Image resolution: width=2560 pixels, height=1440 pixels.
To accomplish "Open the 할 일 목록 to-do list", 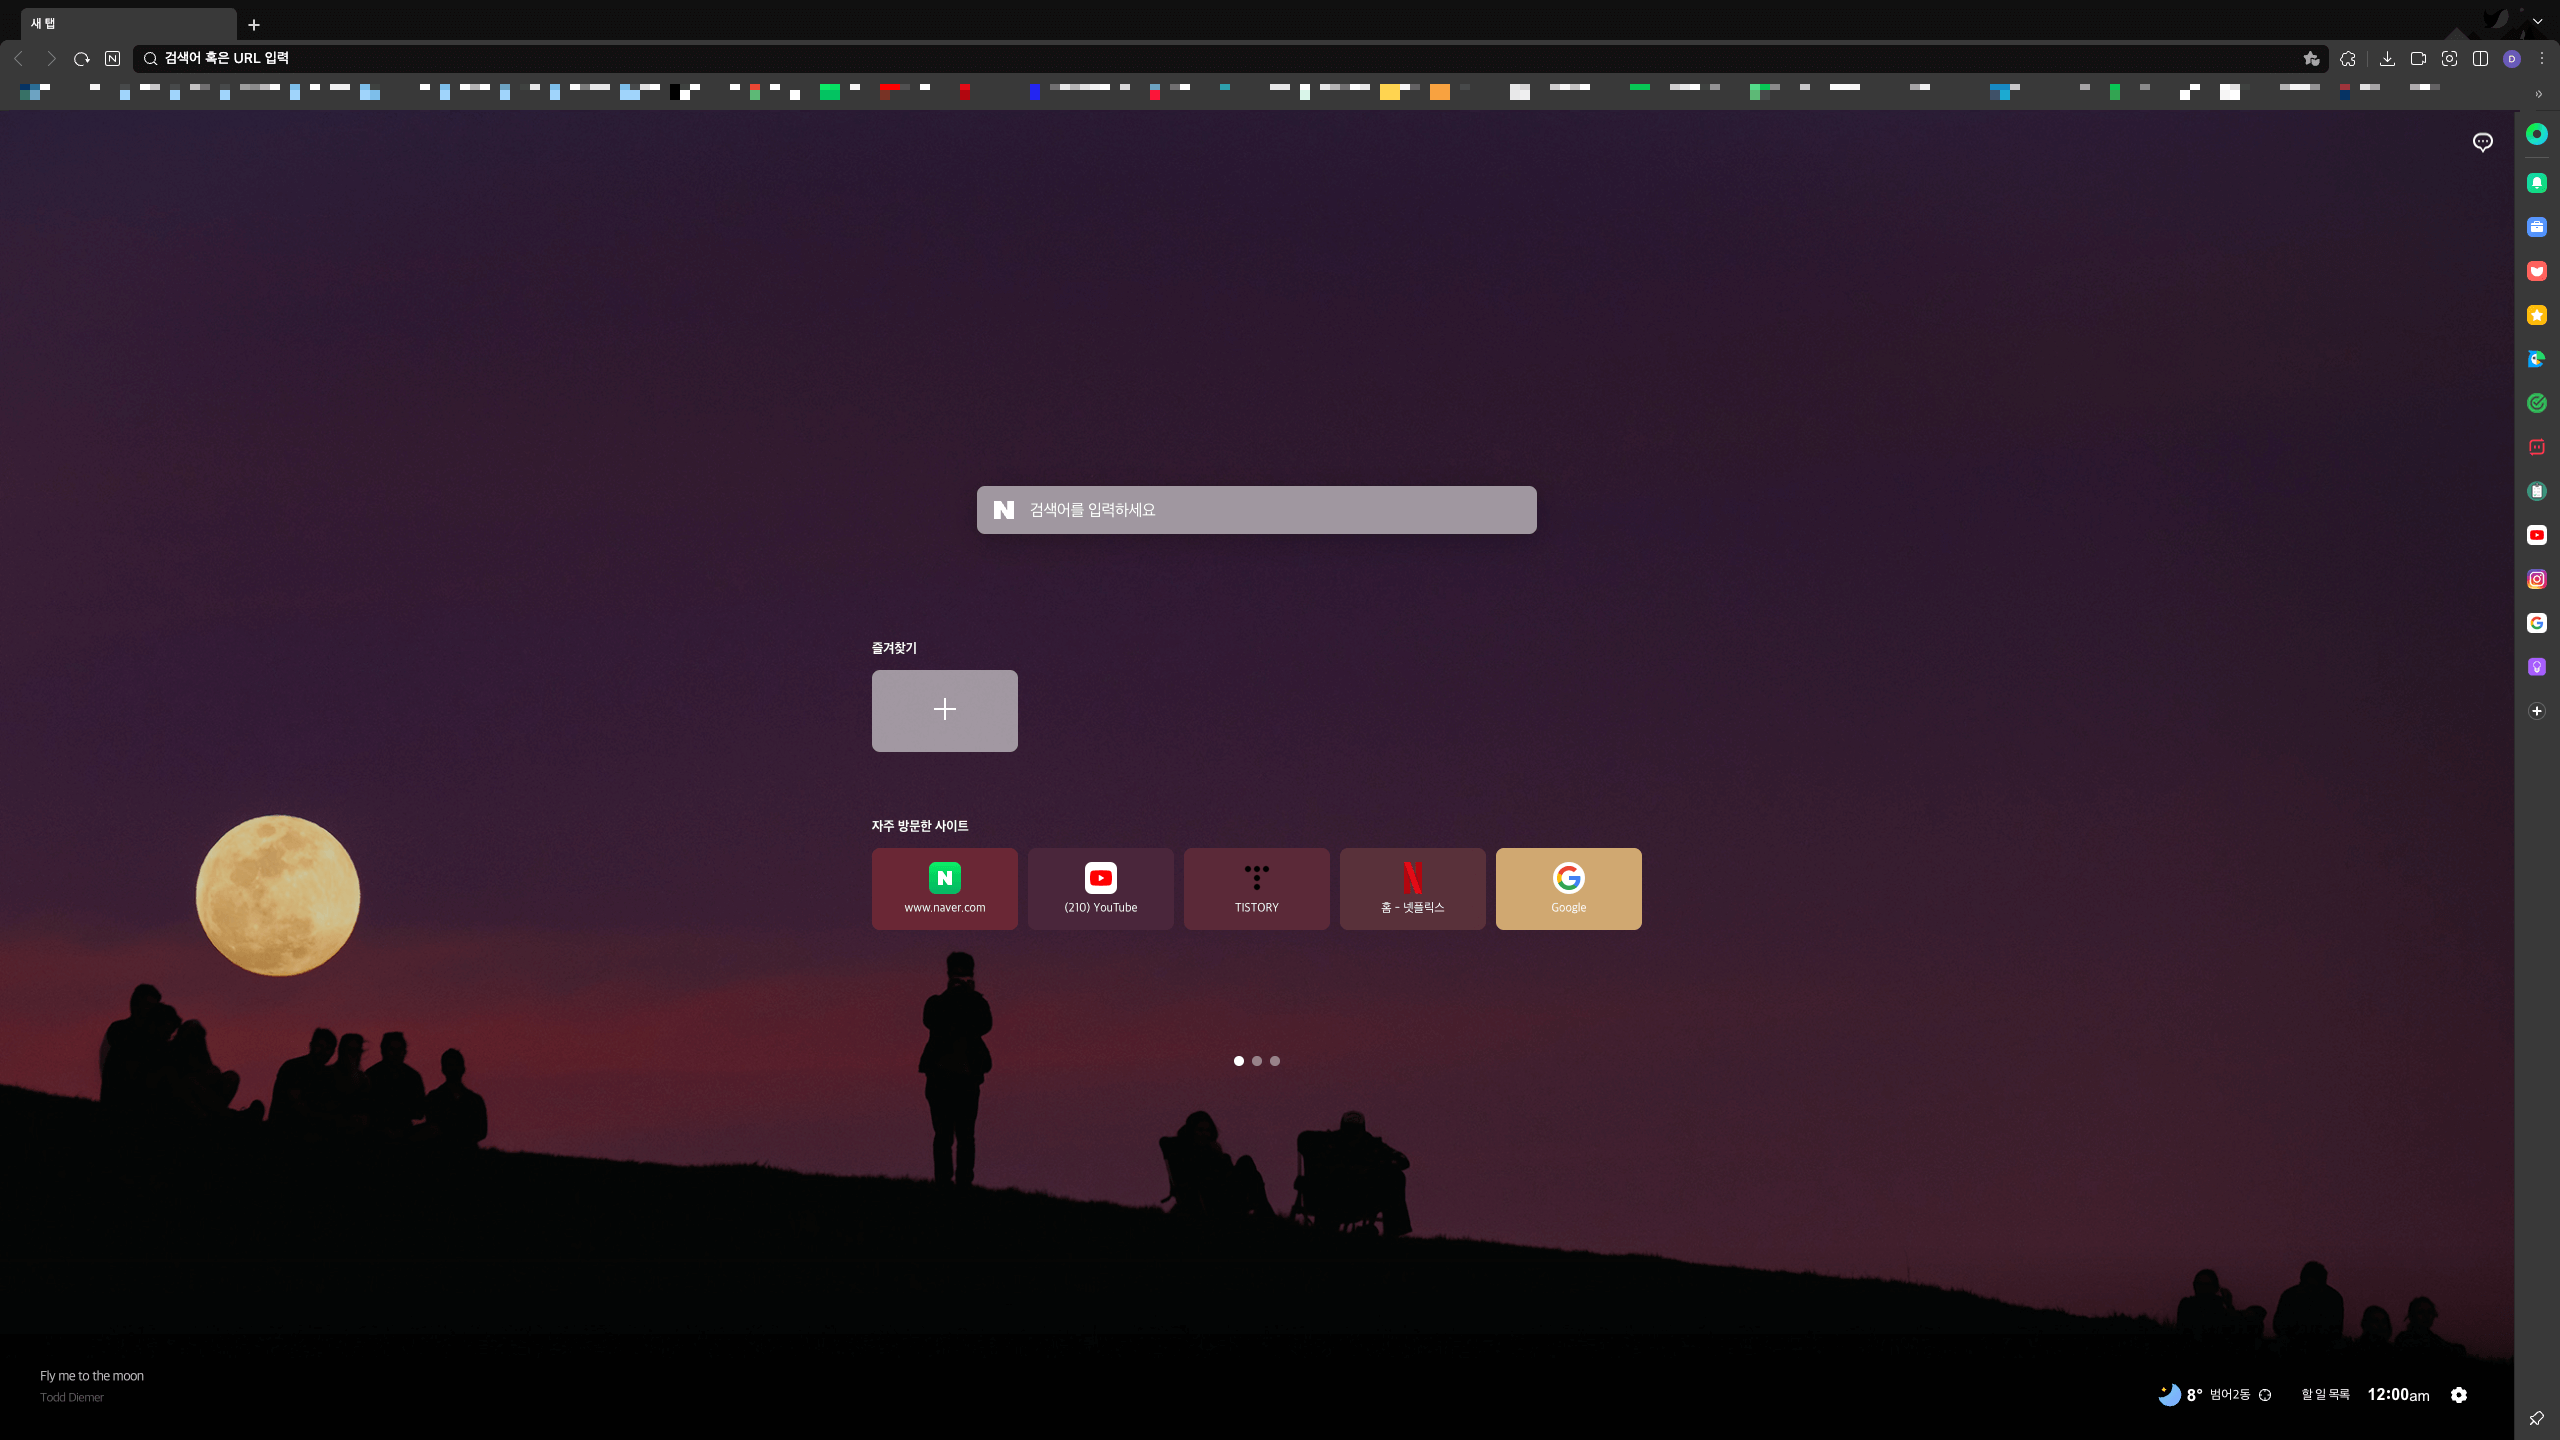I will tap(2325, 1395).
